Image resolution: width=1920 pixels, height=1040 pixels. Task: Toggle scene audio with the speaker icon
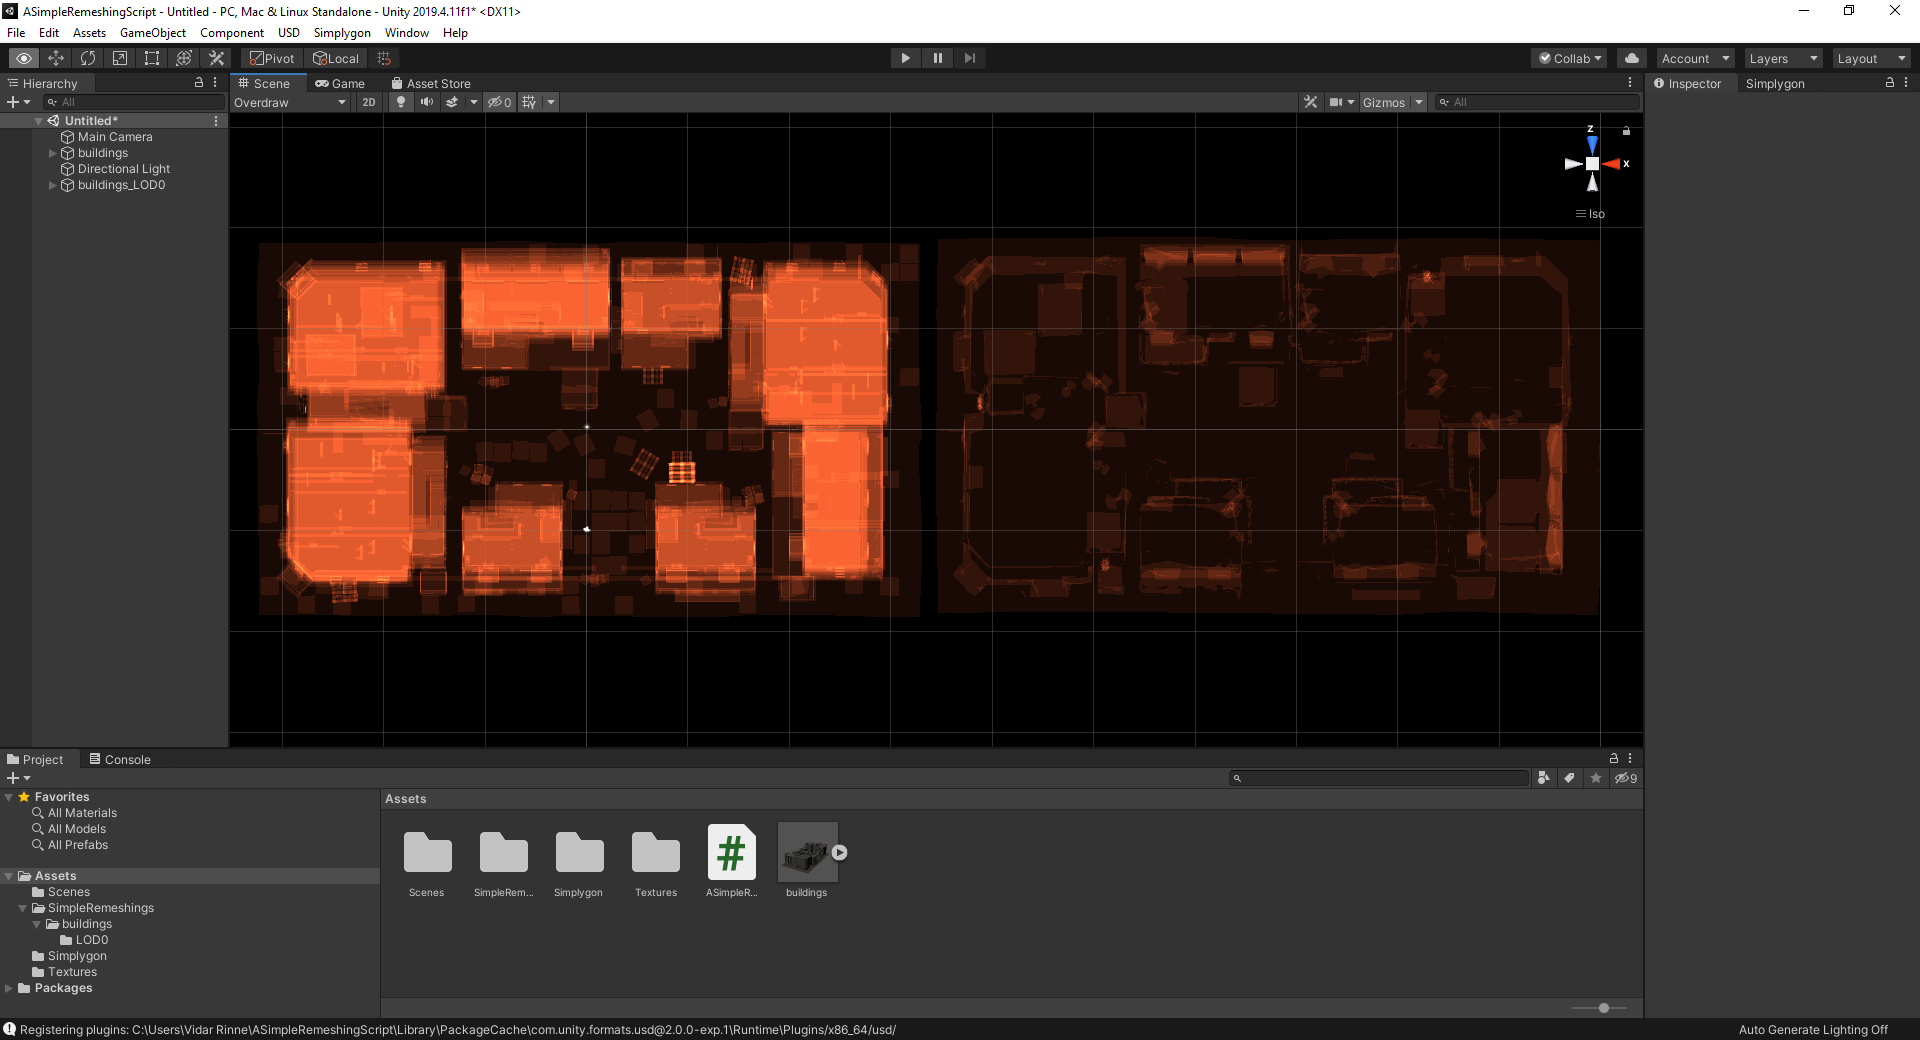pos(427,101)
